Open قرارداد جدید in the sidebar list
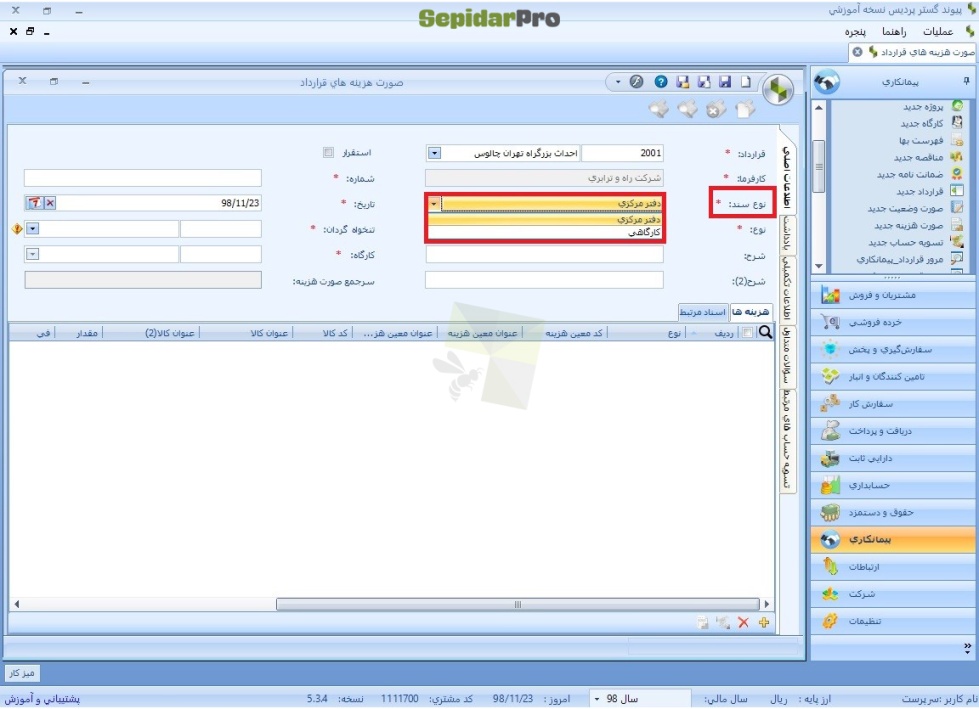The width and height of the screenshot is (979, 709). [x=920, y=192]
